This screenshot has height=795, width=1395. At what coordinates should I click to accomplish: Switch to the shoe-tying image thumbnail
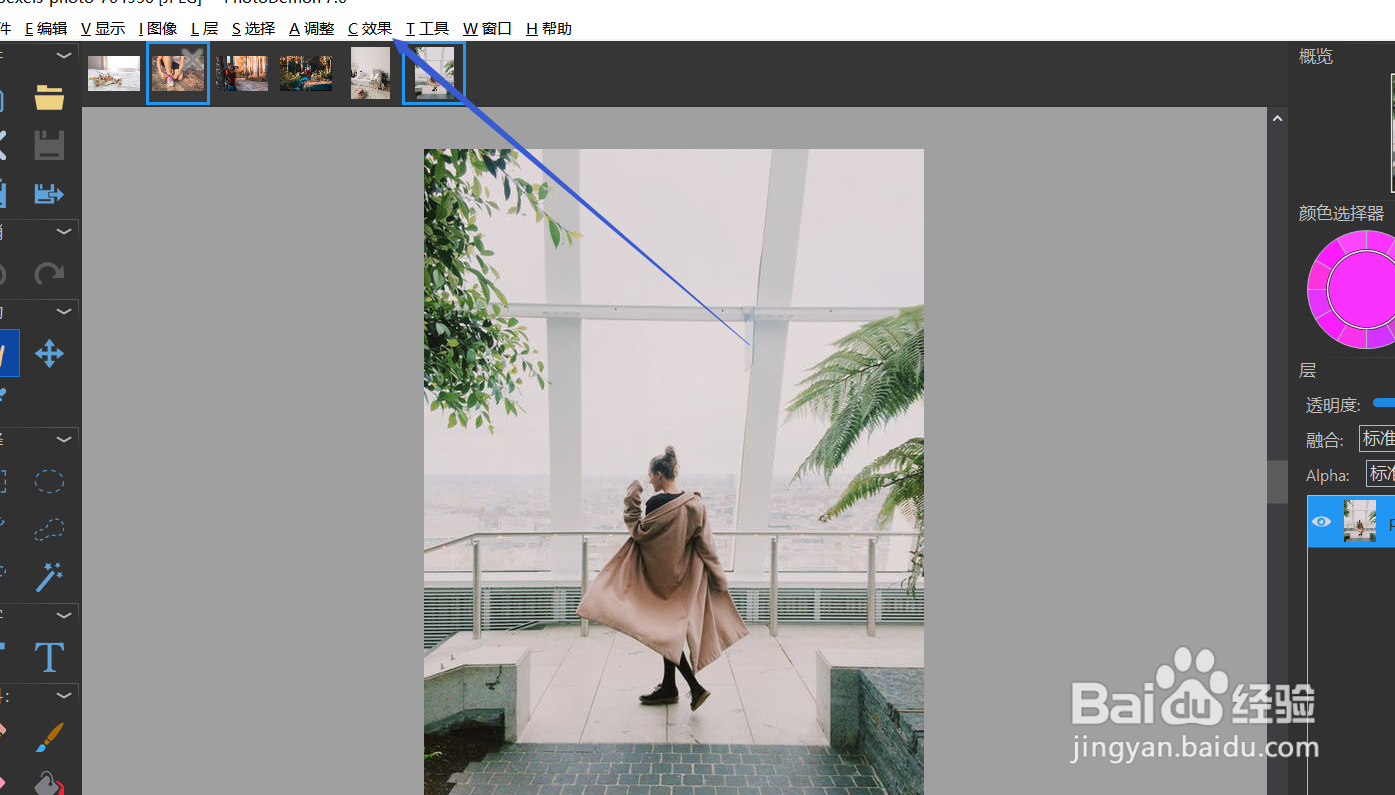tap(178, 73)
